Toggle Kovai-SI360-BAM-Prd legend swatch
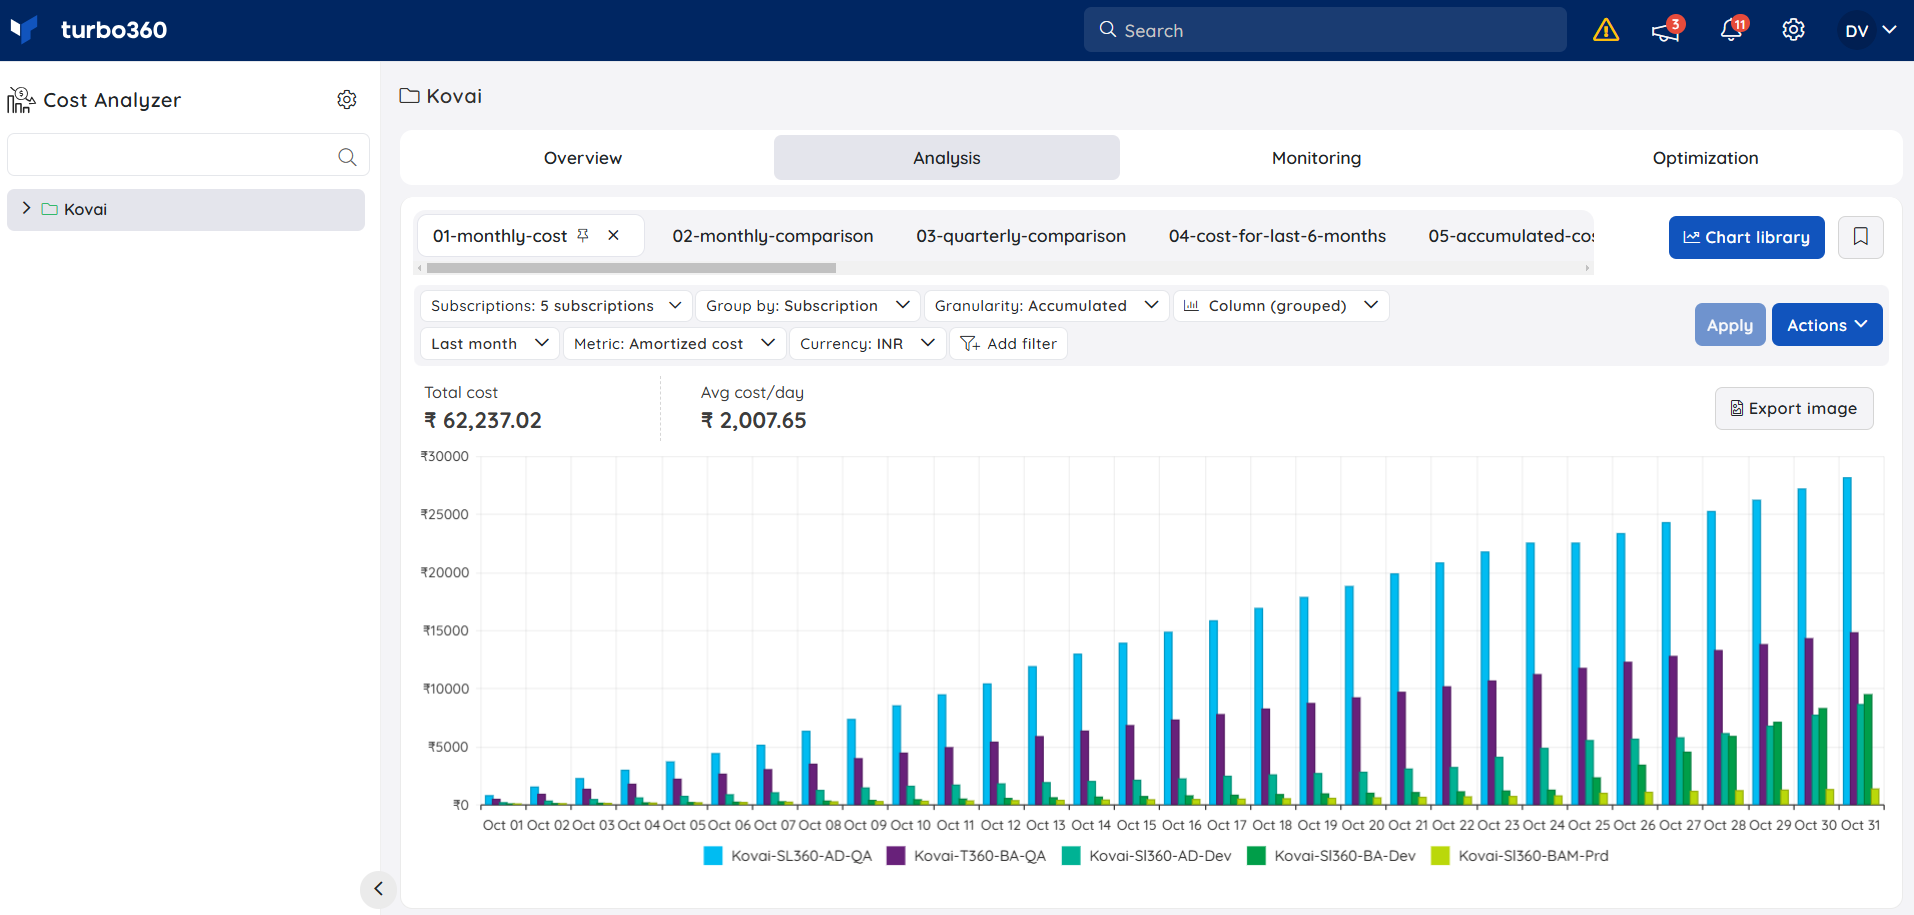This screenshot has height=915, width=1914. 1440,856
